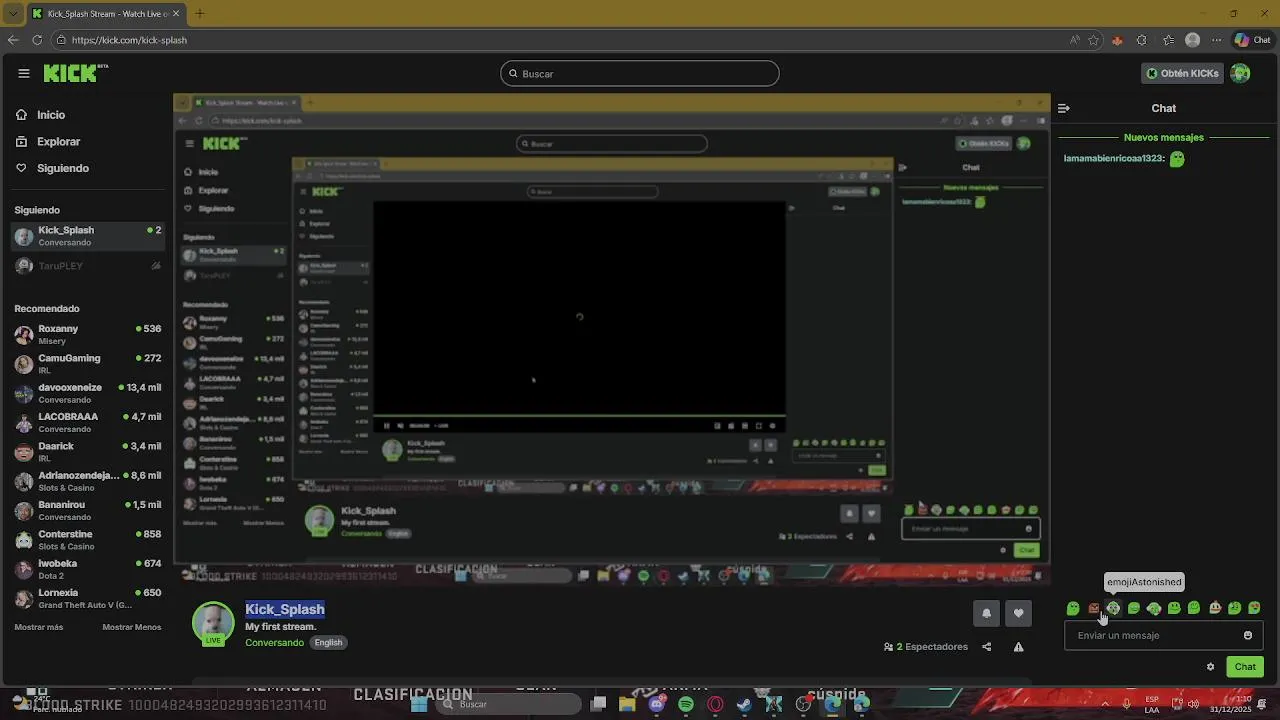Open Bananirou recommended channel
Viewport: 1280px width, 720px height.
(87, 511)
